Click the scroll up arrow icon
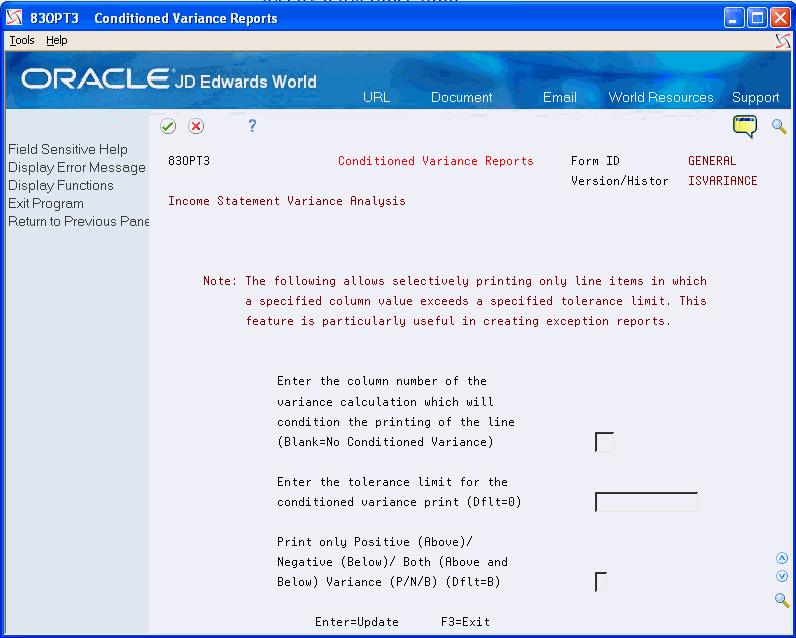Viewport: 796px width, 638px height. 782,558
